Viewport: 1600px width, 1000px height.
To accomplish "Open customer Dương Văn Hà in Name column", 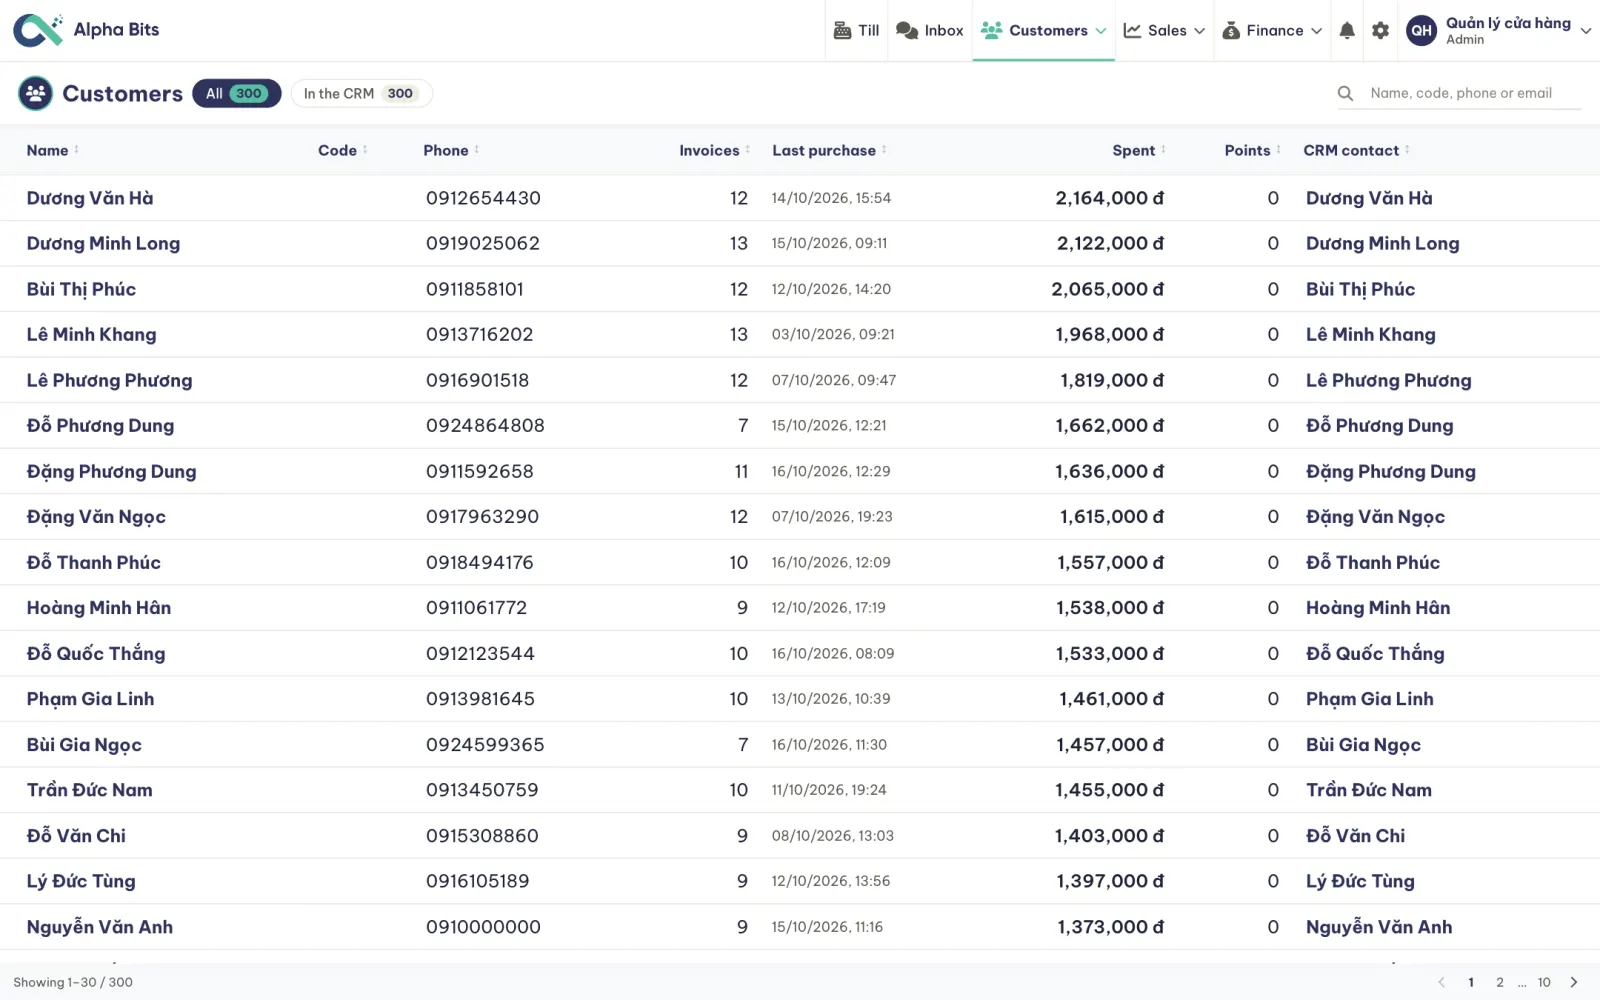I will [x=90, y=198].
